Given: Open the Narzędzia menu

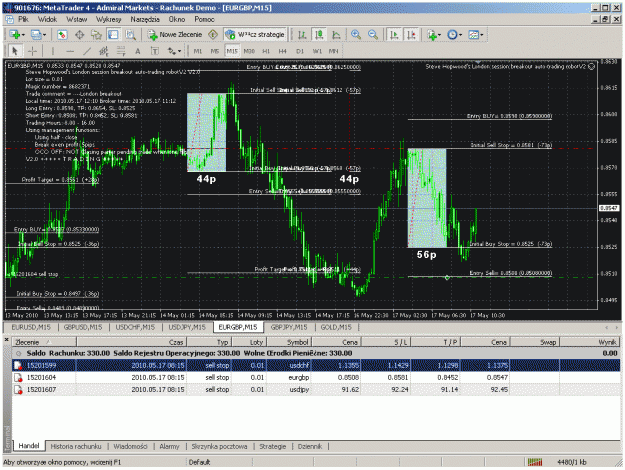Looking at the screenshot, I should 145,19.
